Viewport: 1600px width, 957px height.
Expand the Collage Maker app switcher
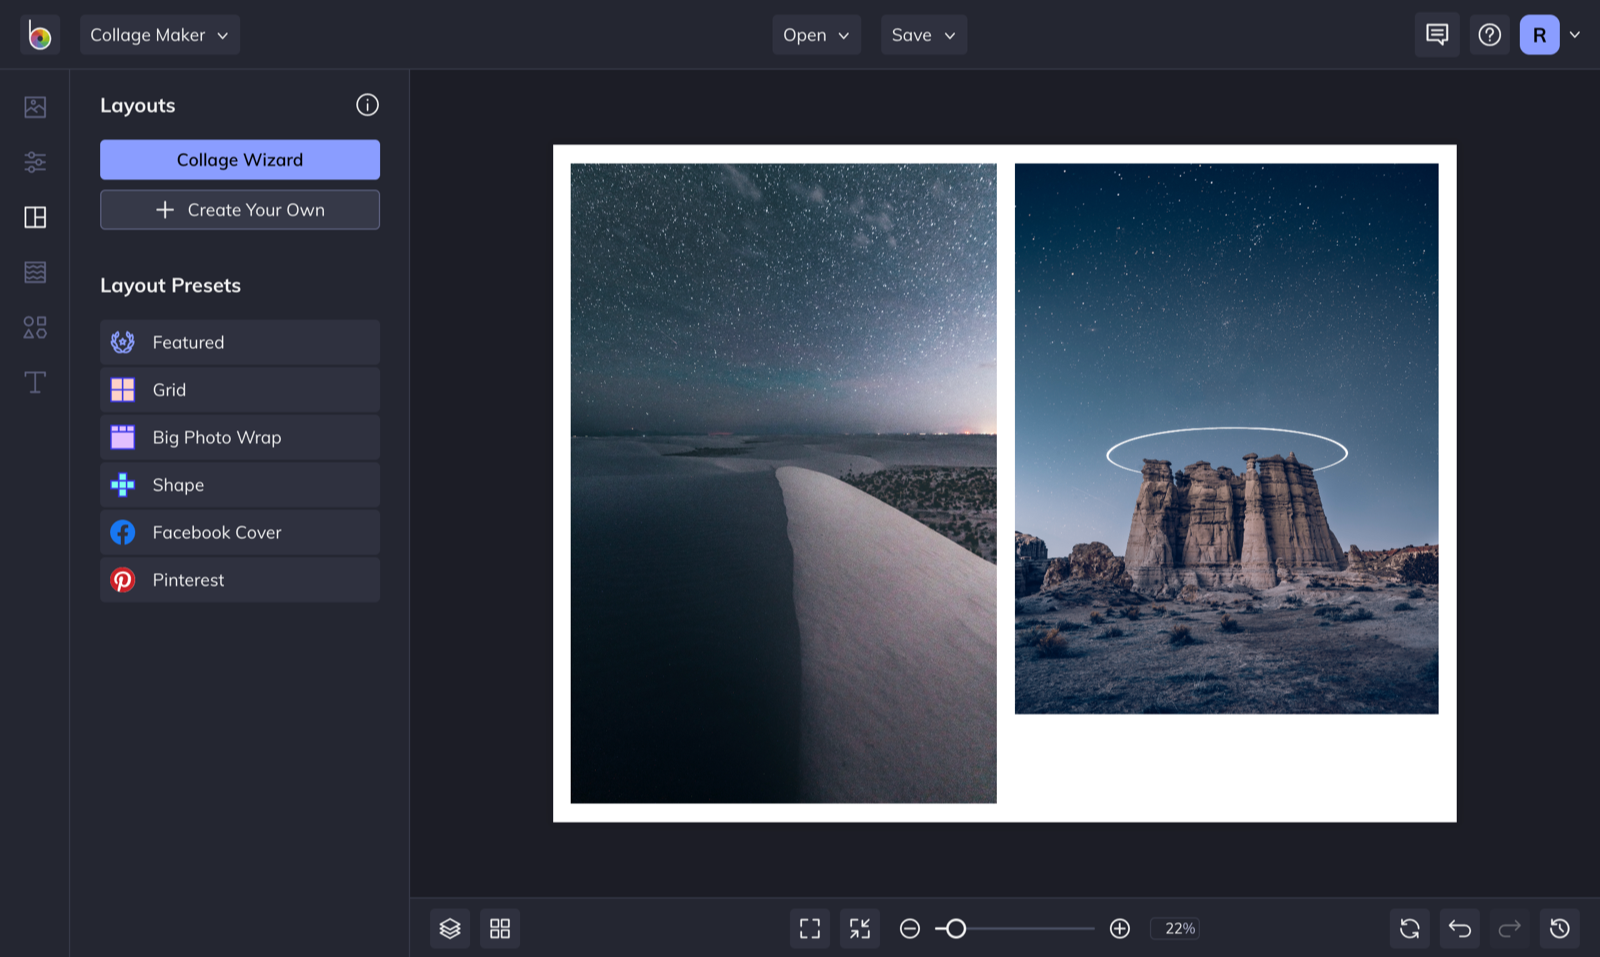(x=159, y=34)
